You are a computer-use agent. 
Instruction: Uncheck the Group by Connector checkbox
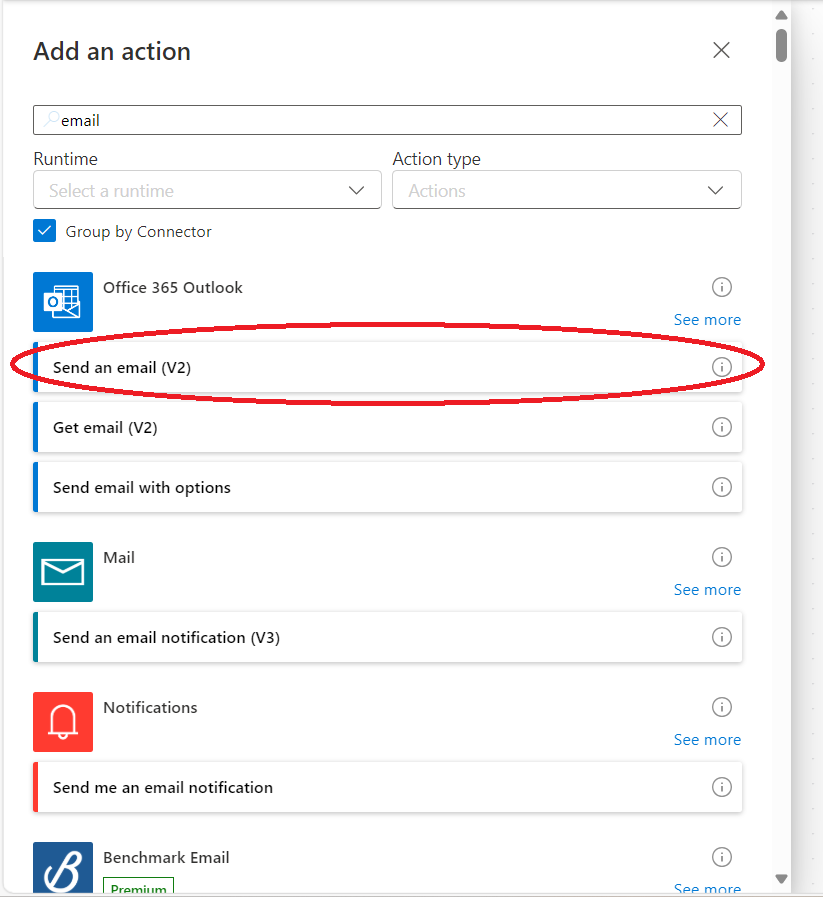pos(45,231)
